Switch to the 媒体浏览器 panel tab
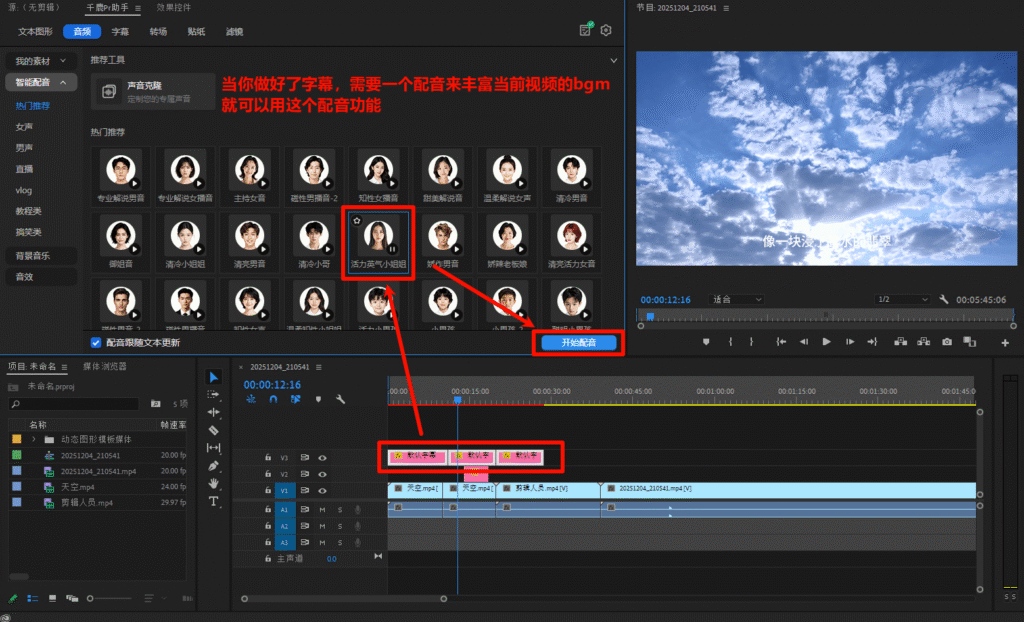The image size is (1024, 622). 104,367
